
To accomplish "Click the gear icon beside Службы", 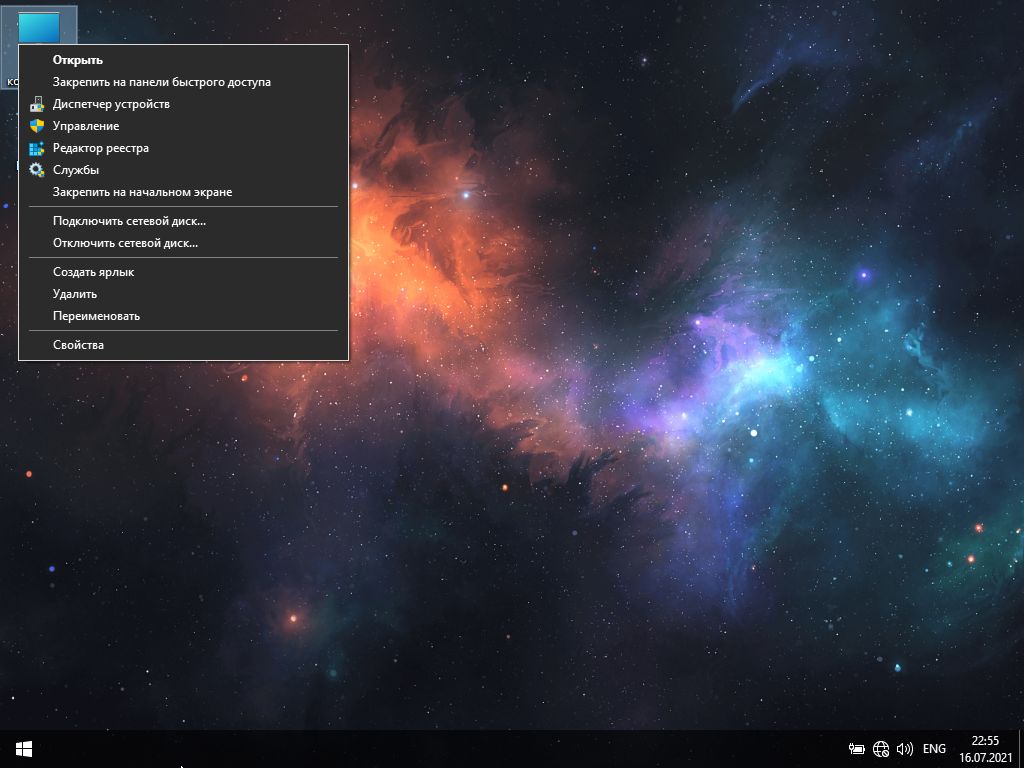I will pos(37,170).
